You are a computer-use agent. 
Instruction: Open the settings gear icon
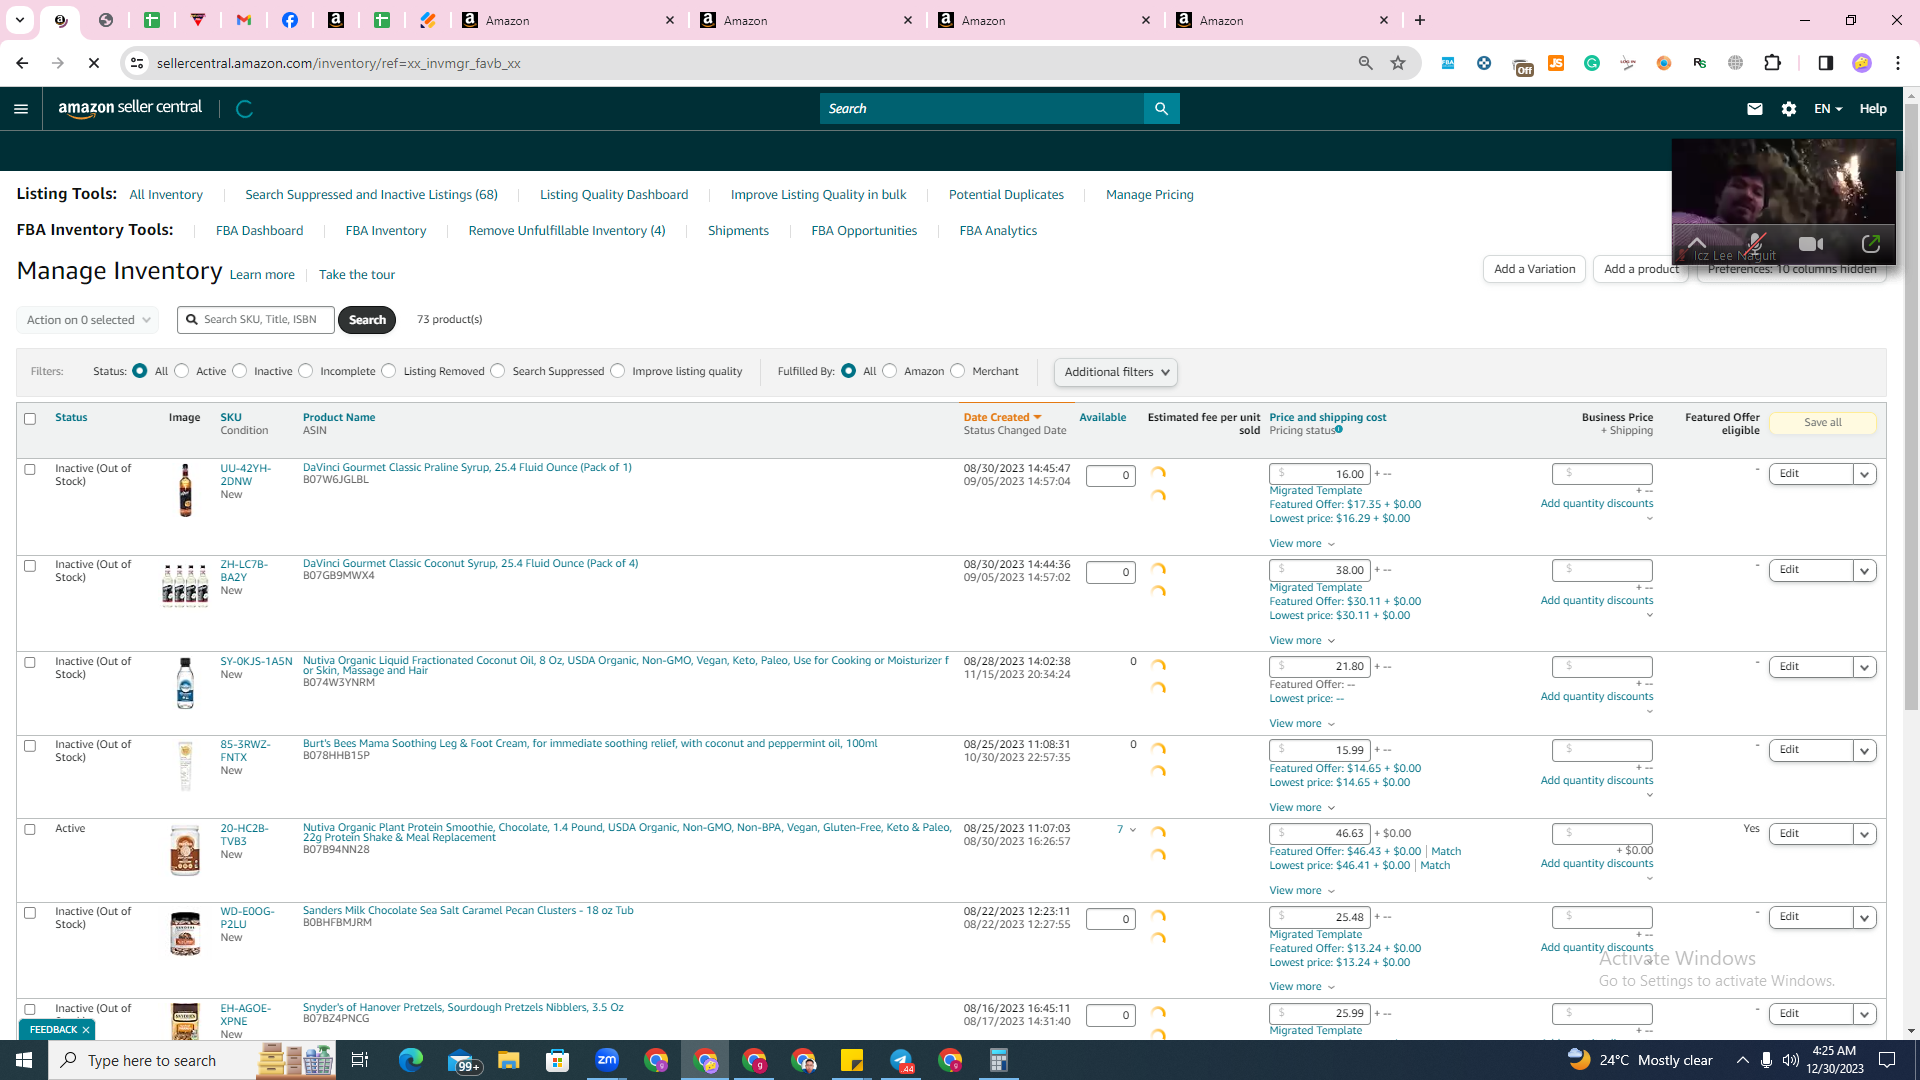tap(1789, 109)
